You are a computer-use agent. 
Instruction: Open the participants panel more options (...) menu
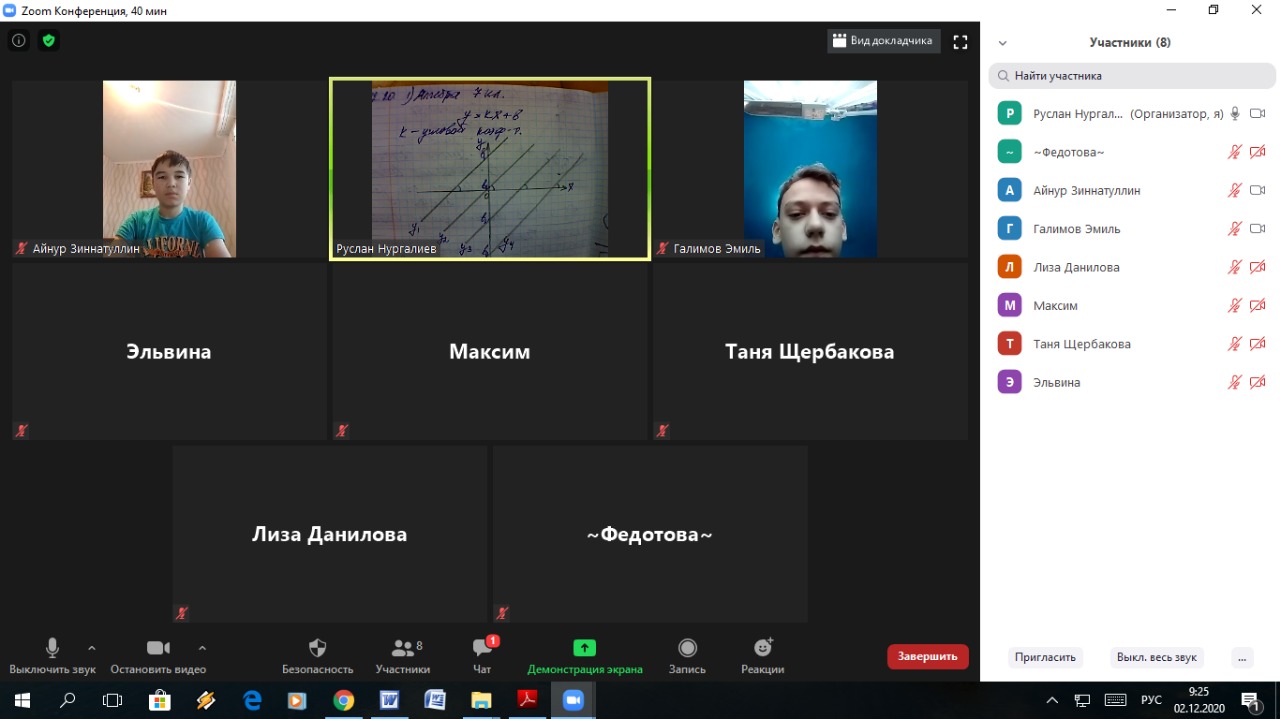tap(1242, 657)
